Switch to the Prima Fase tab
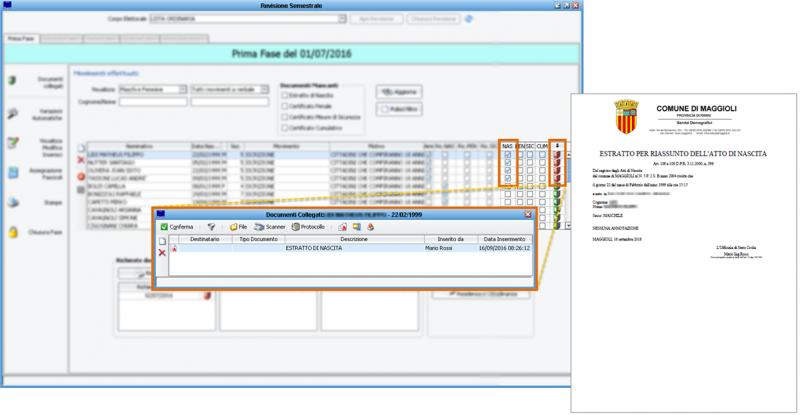Image resolution: width=800 pixels, height=415 pixels. tap(21, 37)
